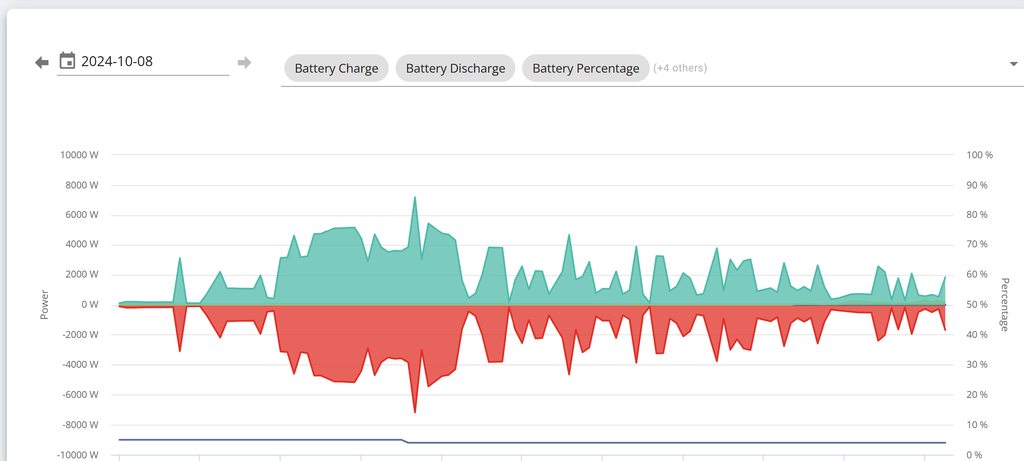Image resolution: width=1024 pixels, height=461 pixels.
Task: Click the 50 % axis label
Action: tap(979, 304)
